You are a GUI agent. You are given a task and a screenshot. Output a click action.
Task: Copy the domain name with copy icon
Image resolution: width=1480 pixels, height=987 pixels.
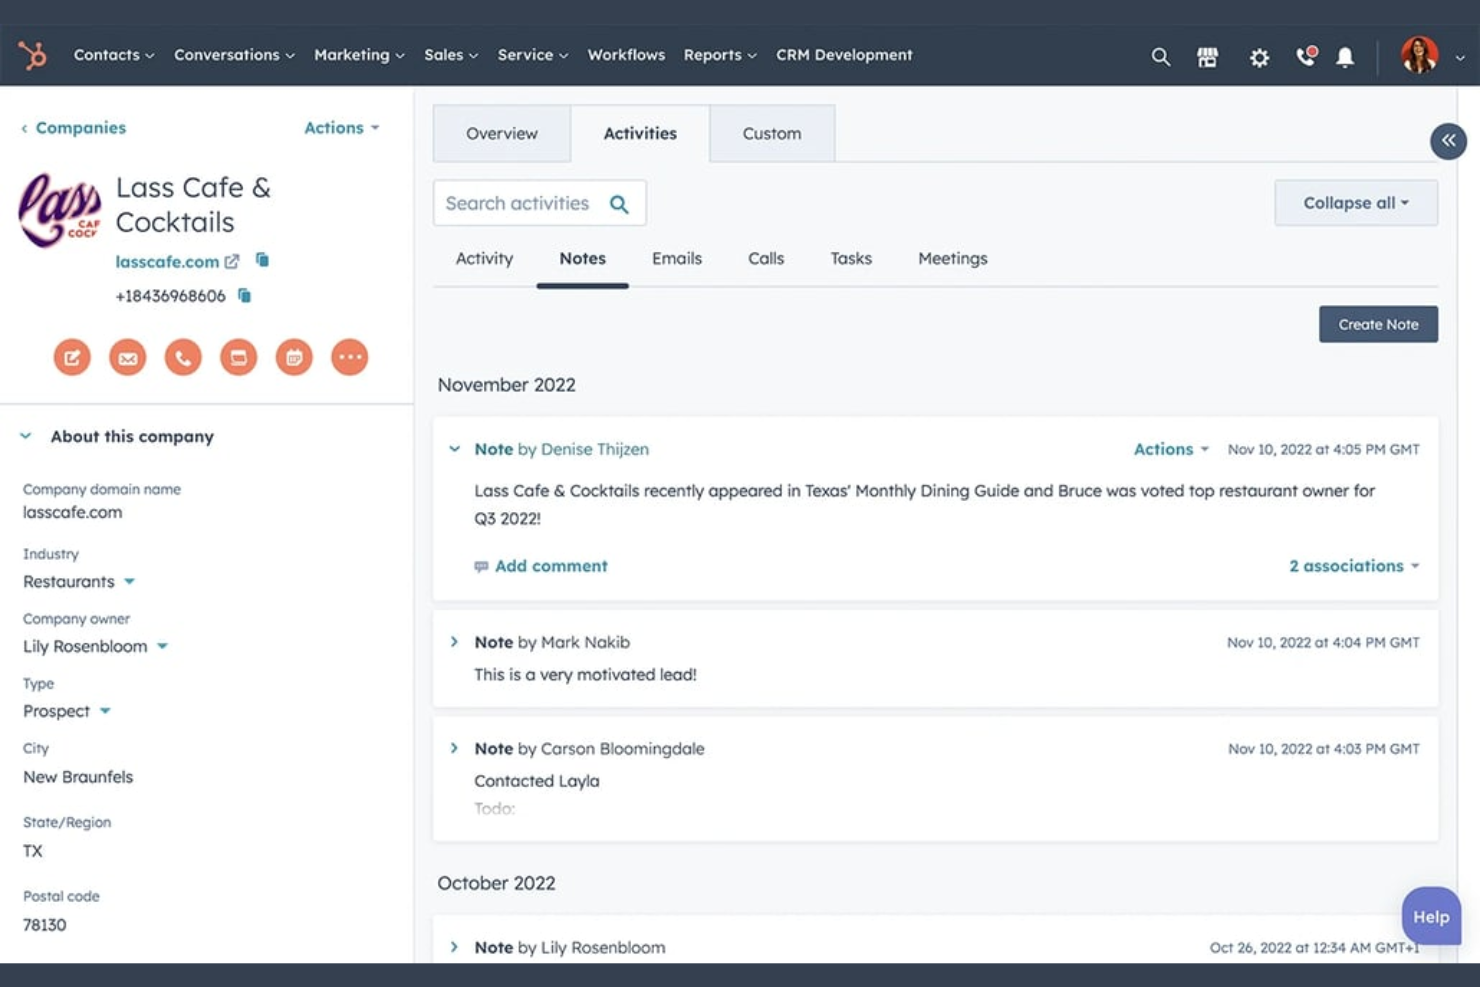262,260
